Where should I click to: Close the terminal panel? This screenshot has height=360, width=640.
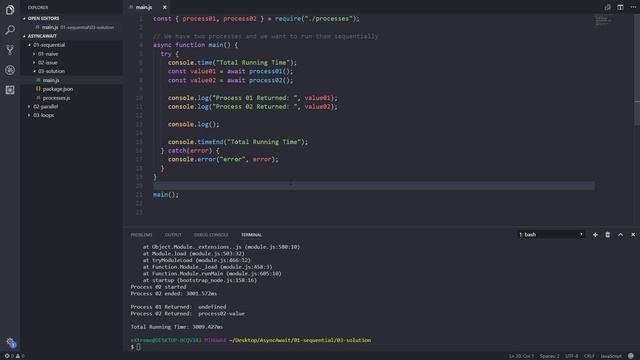pyautogui.click(x=633, y=235)
